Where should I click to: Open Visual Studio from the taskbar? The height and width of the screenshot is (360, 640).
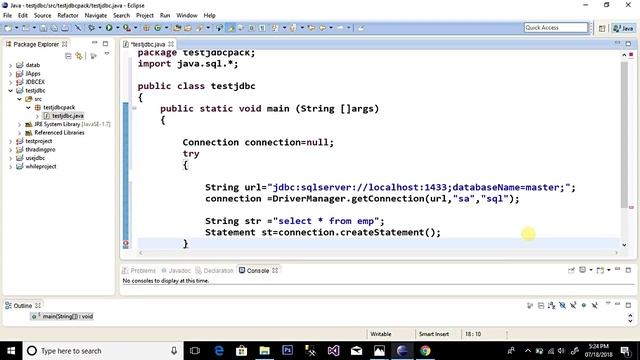(x=333, y=351)
